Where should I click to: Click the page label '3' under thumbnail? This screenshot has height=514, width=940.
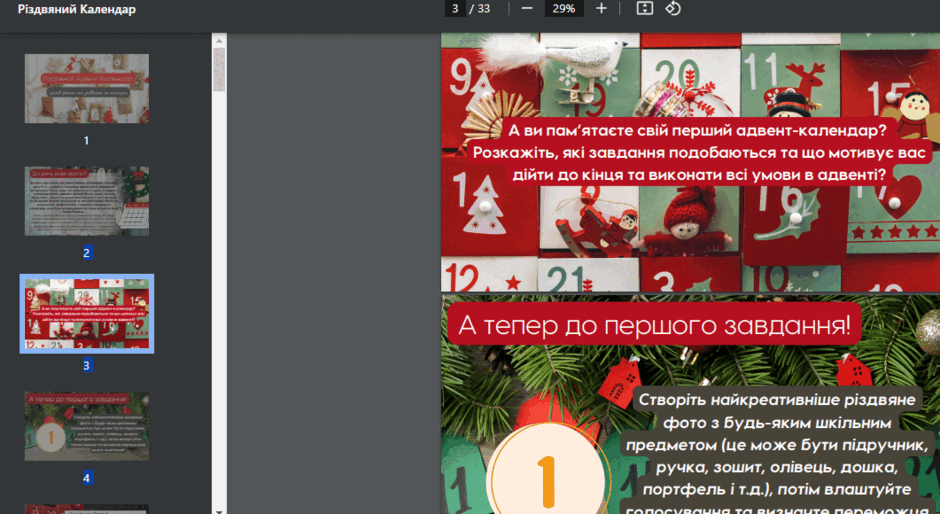(x=86, y=365)
